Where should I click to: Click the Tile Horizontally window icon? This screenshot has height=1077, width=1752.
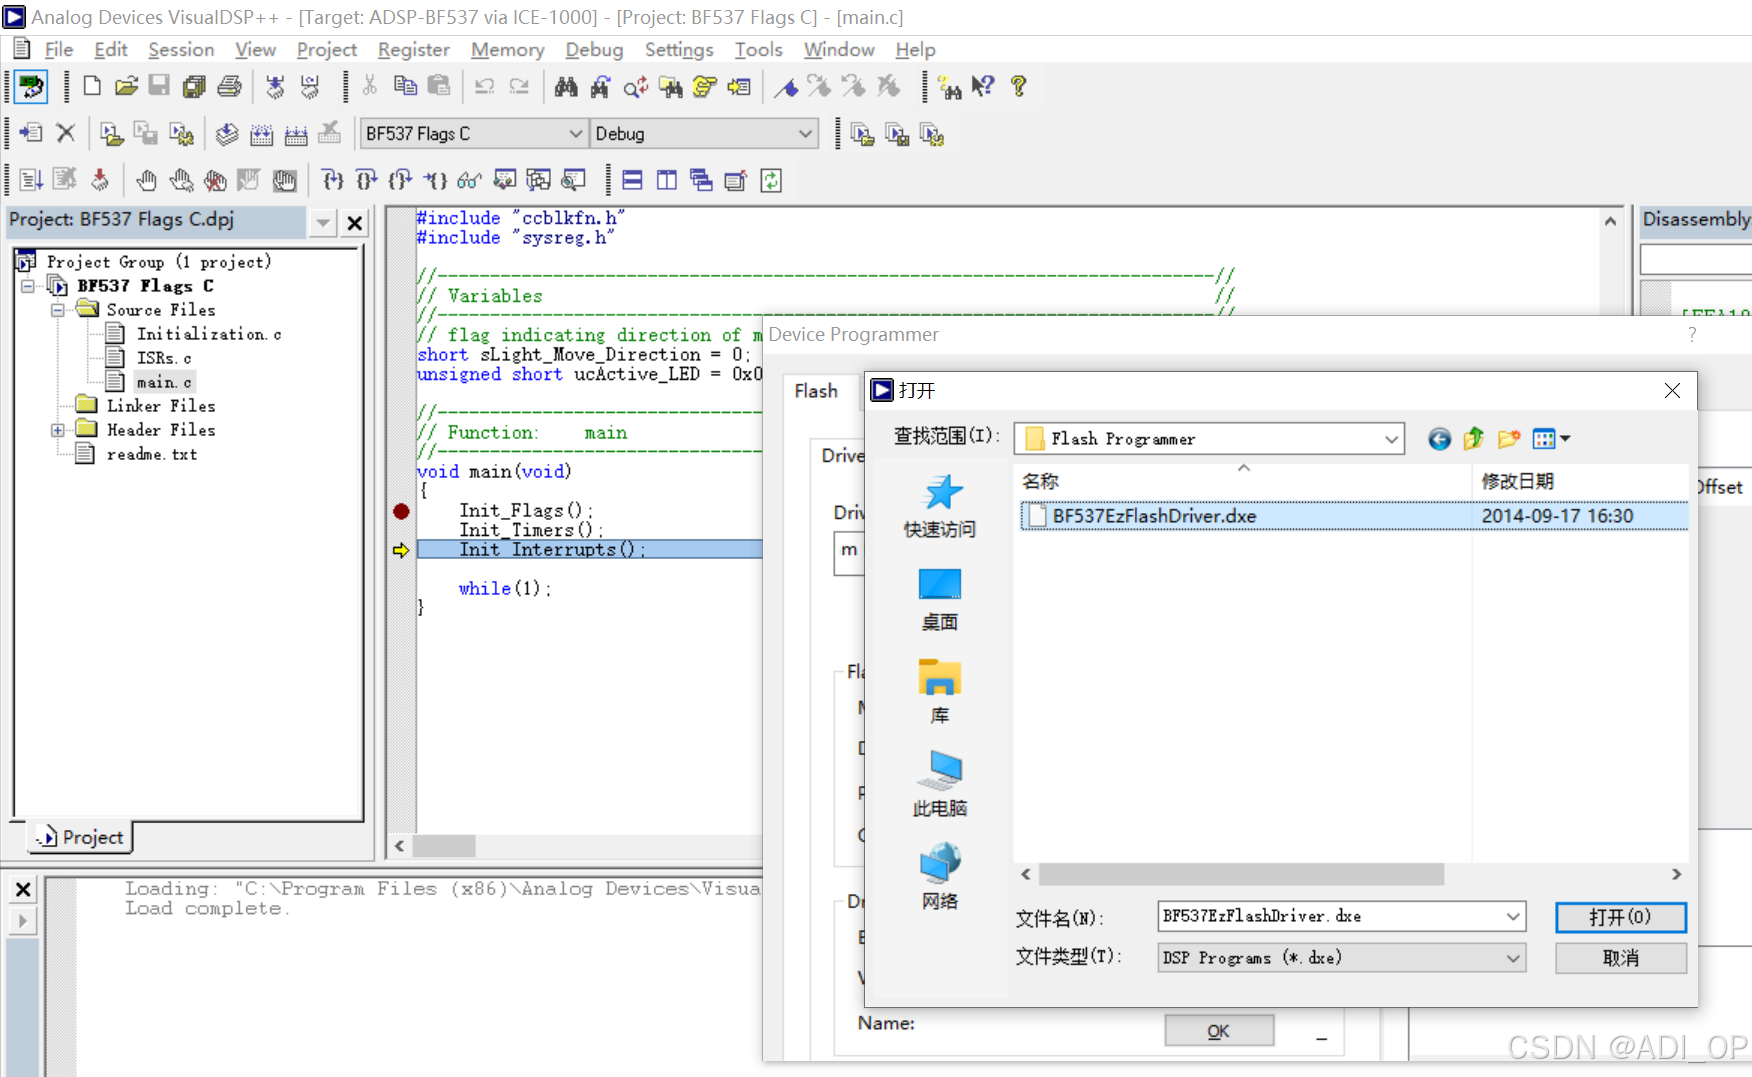632,180
